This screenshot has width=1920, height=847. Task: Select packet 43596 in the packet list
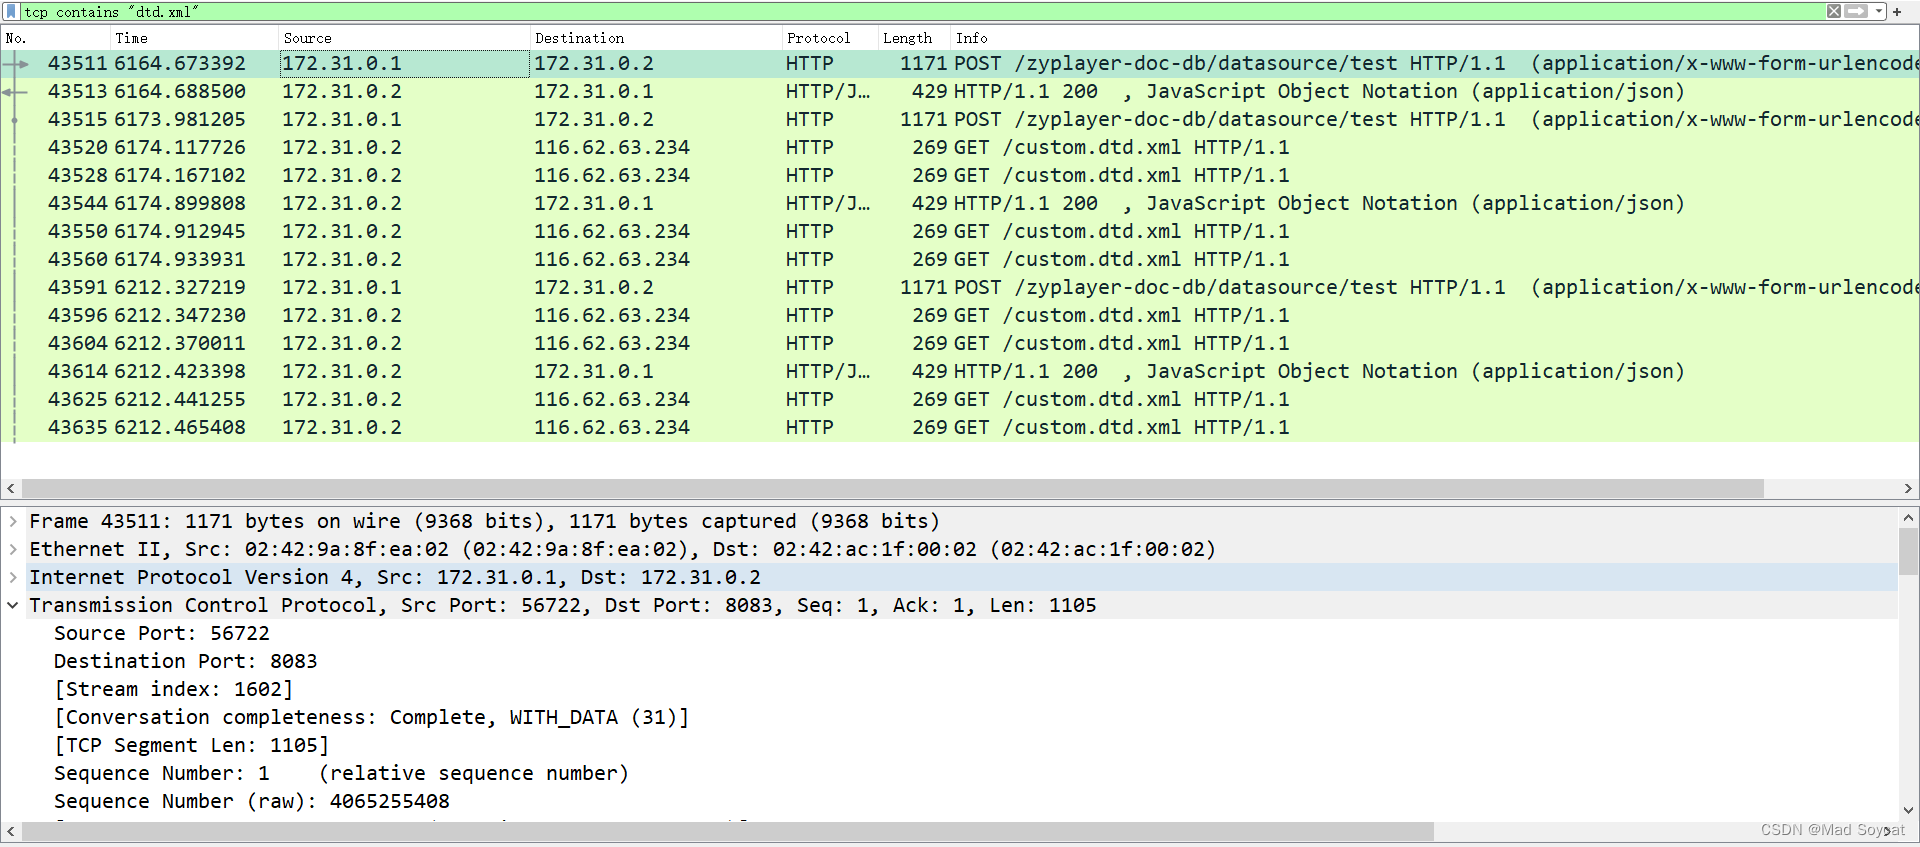(x=960, y=315)
